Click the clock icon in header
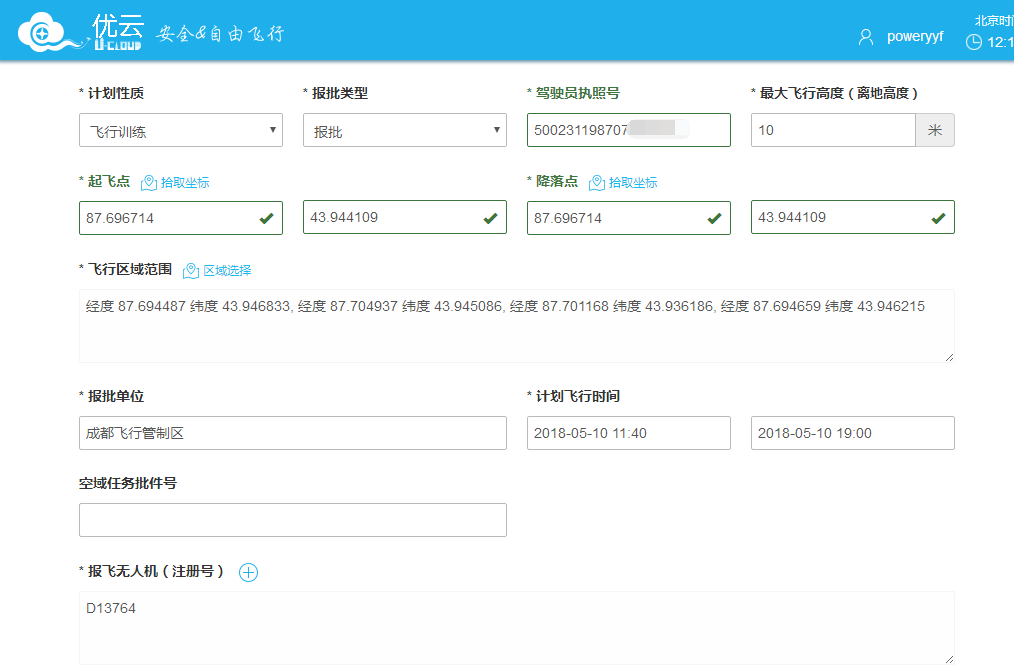 pyautogui.click(x=973, y=42)
